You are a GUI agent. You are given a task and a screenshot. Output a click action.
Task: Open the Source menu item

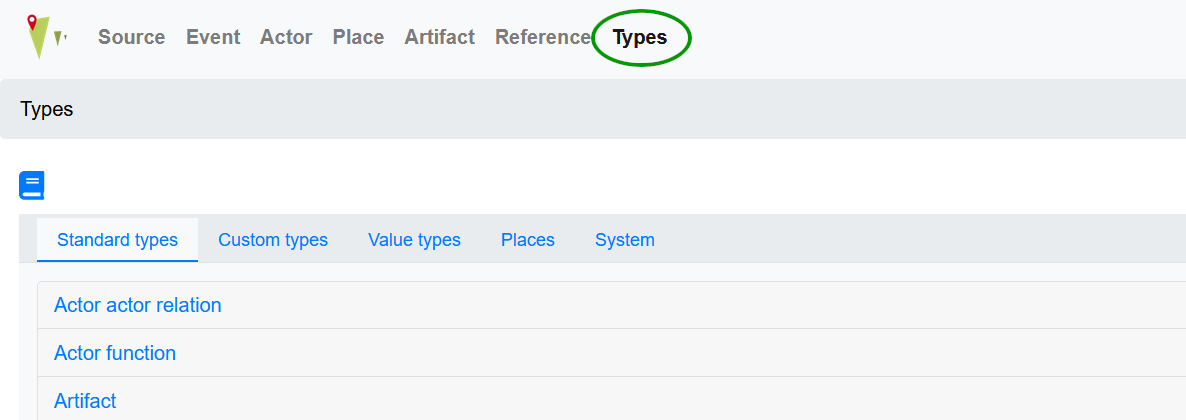coord(131,37)
